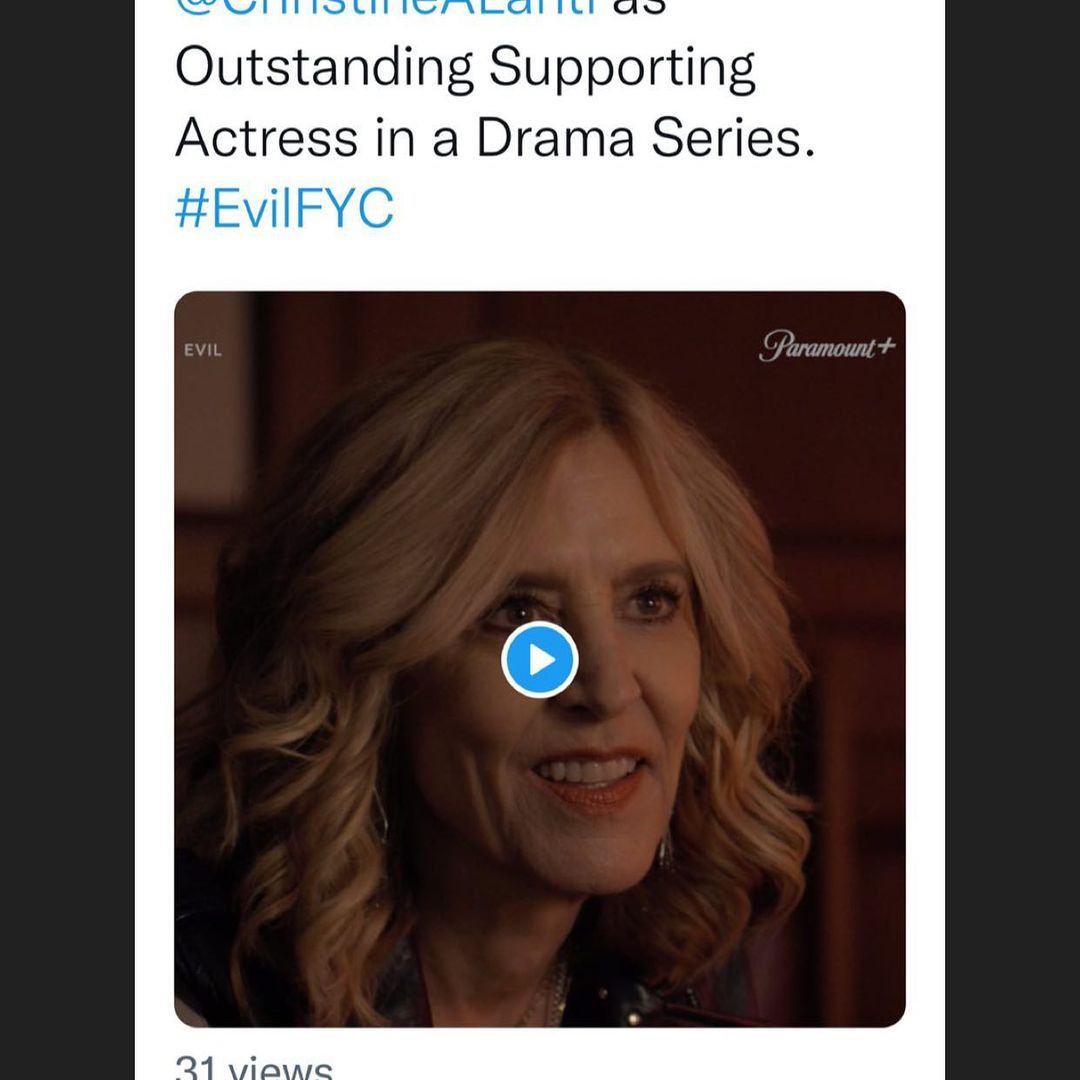Click the word "Actress" in the tweet
Image resolution: width=1080 pixels, height=1080 pixels.
point(265,138)
